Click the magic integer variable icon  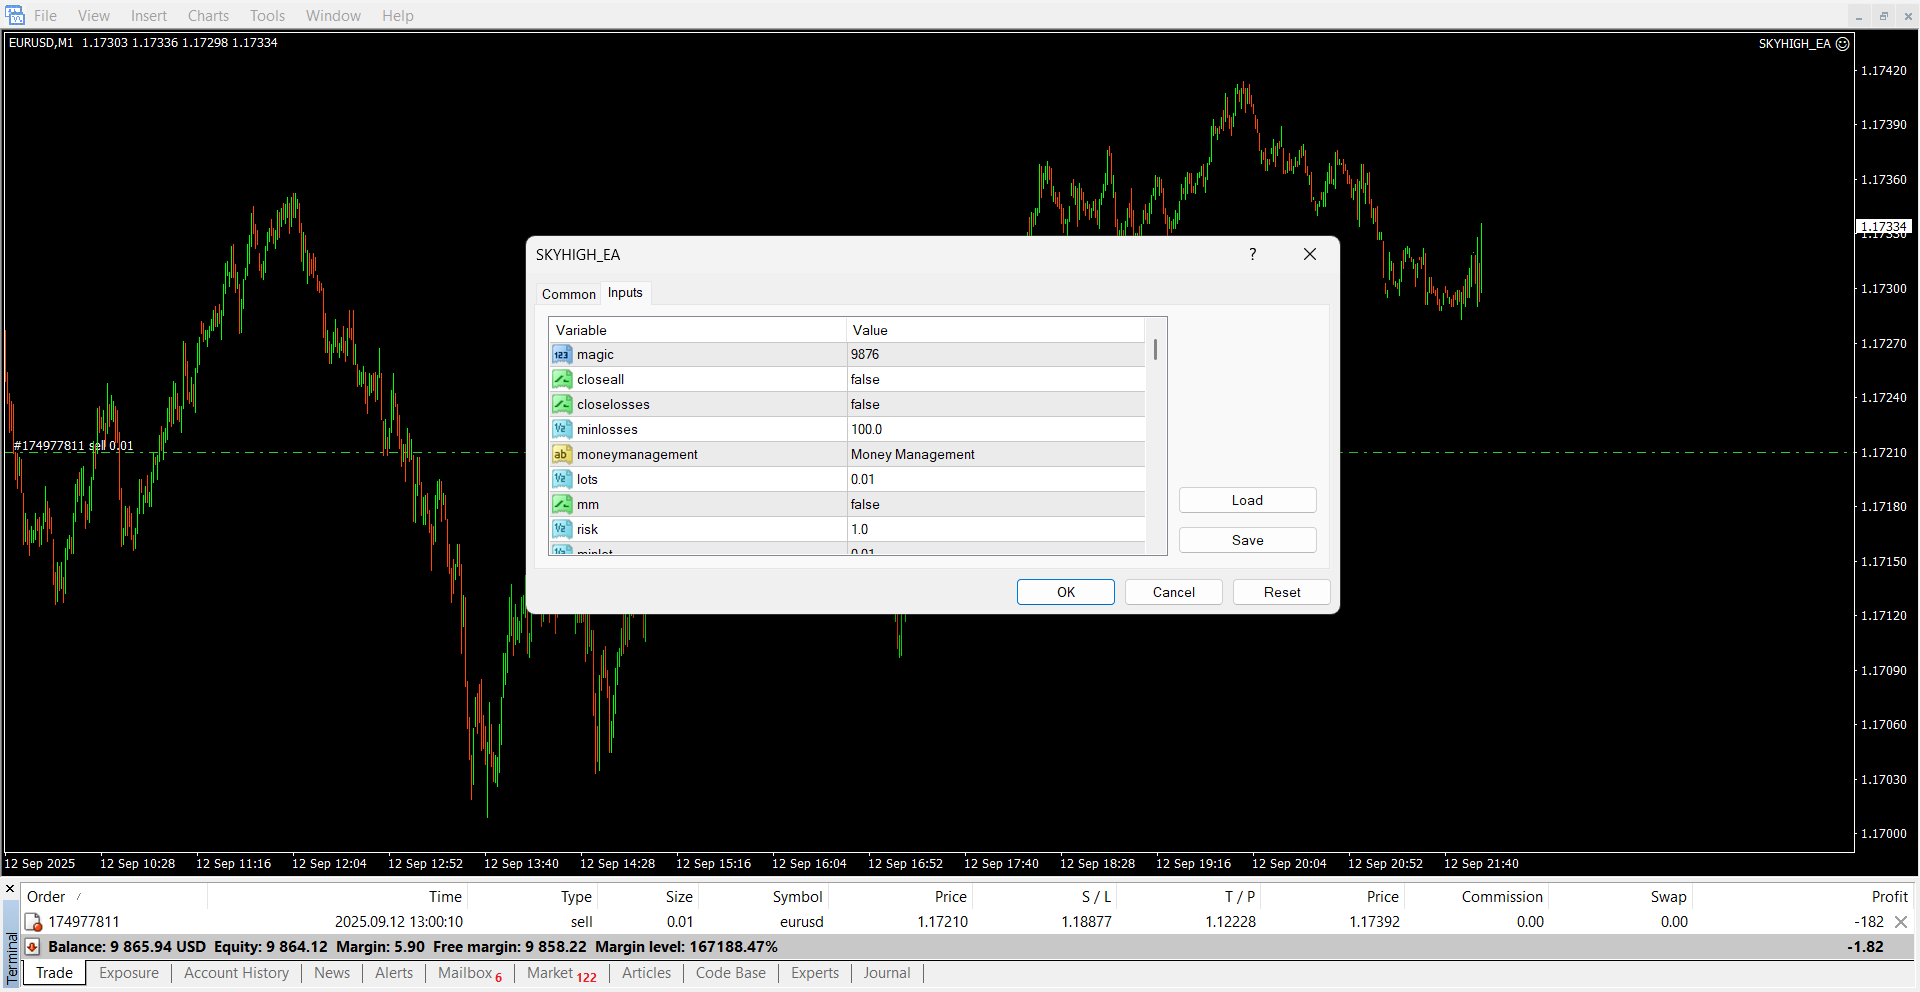tap(561, 355)
